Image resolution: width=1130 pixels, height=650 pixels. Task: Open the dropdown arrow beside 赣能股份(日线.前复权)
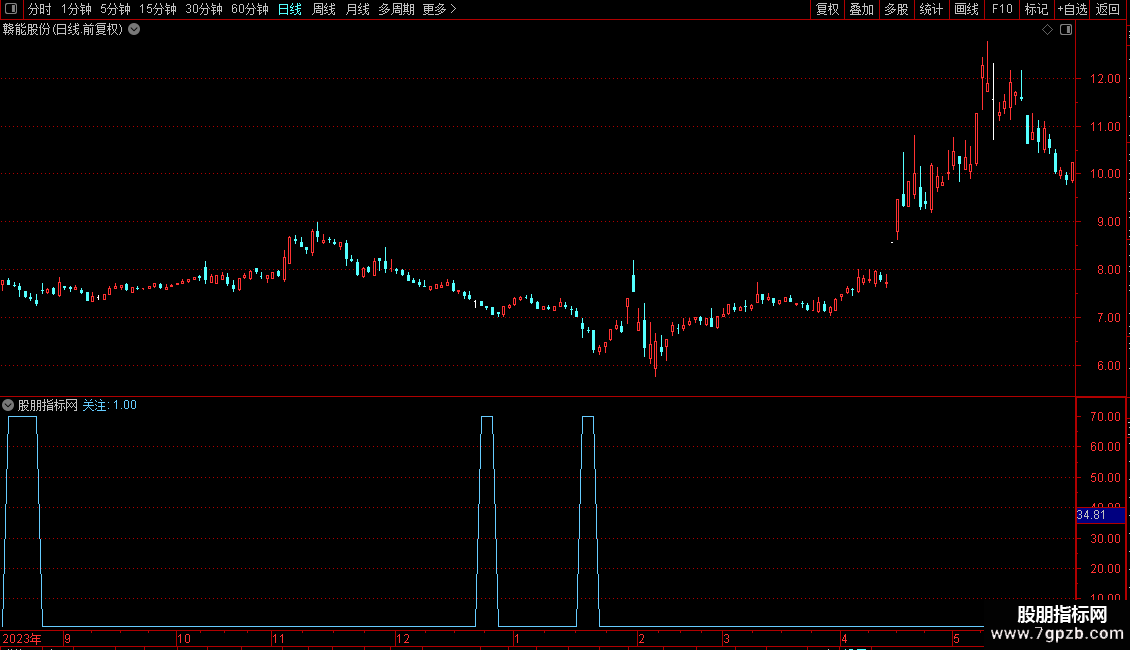coord(134,30)
